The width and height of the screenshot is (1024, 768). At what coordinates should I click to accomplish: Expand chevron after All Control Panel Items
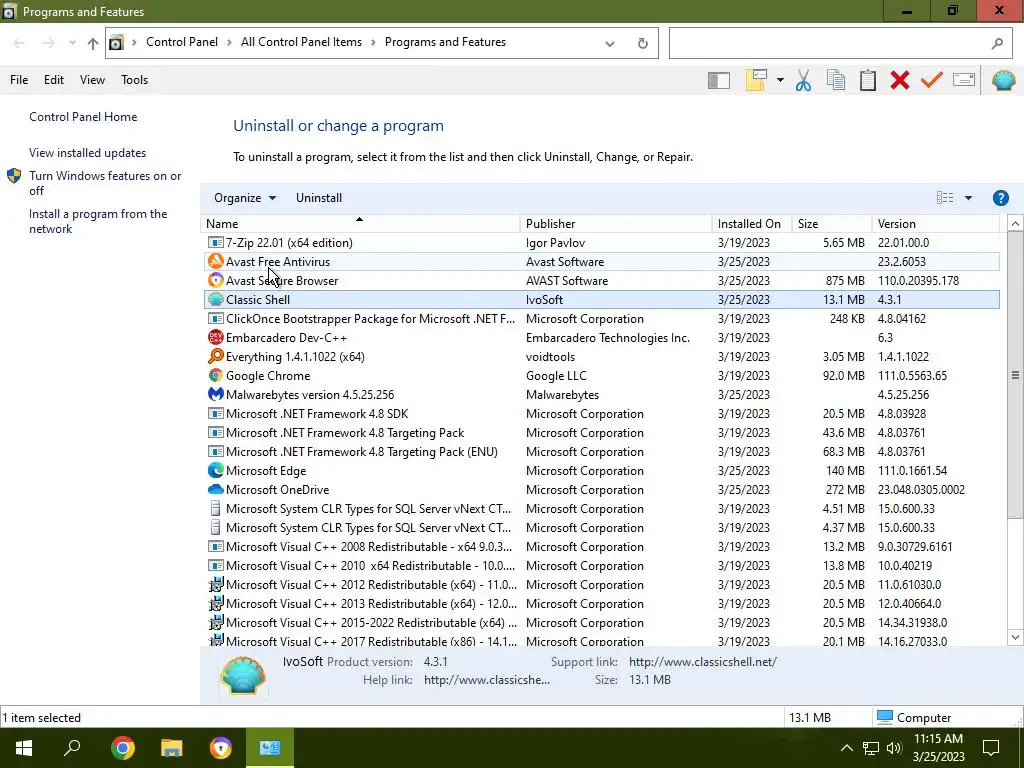(x=373, y=42)
